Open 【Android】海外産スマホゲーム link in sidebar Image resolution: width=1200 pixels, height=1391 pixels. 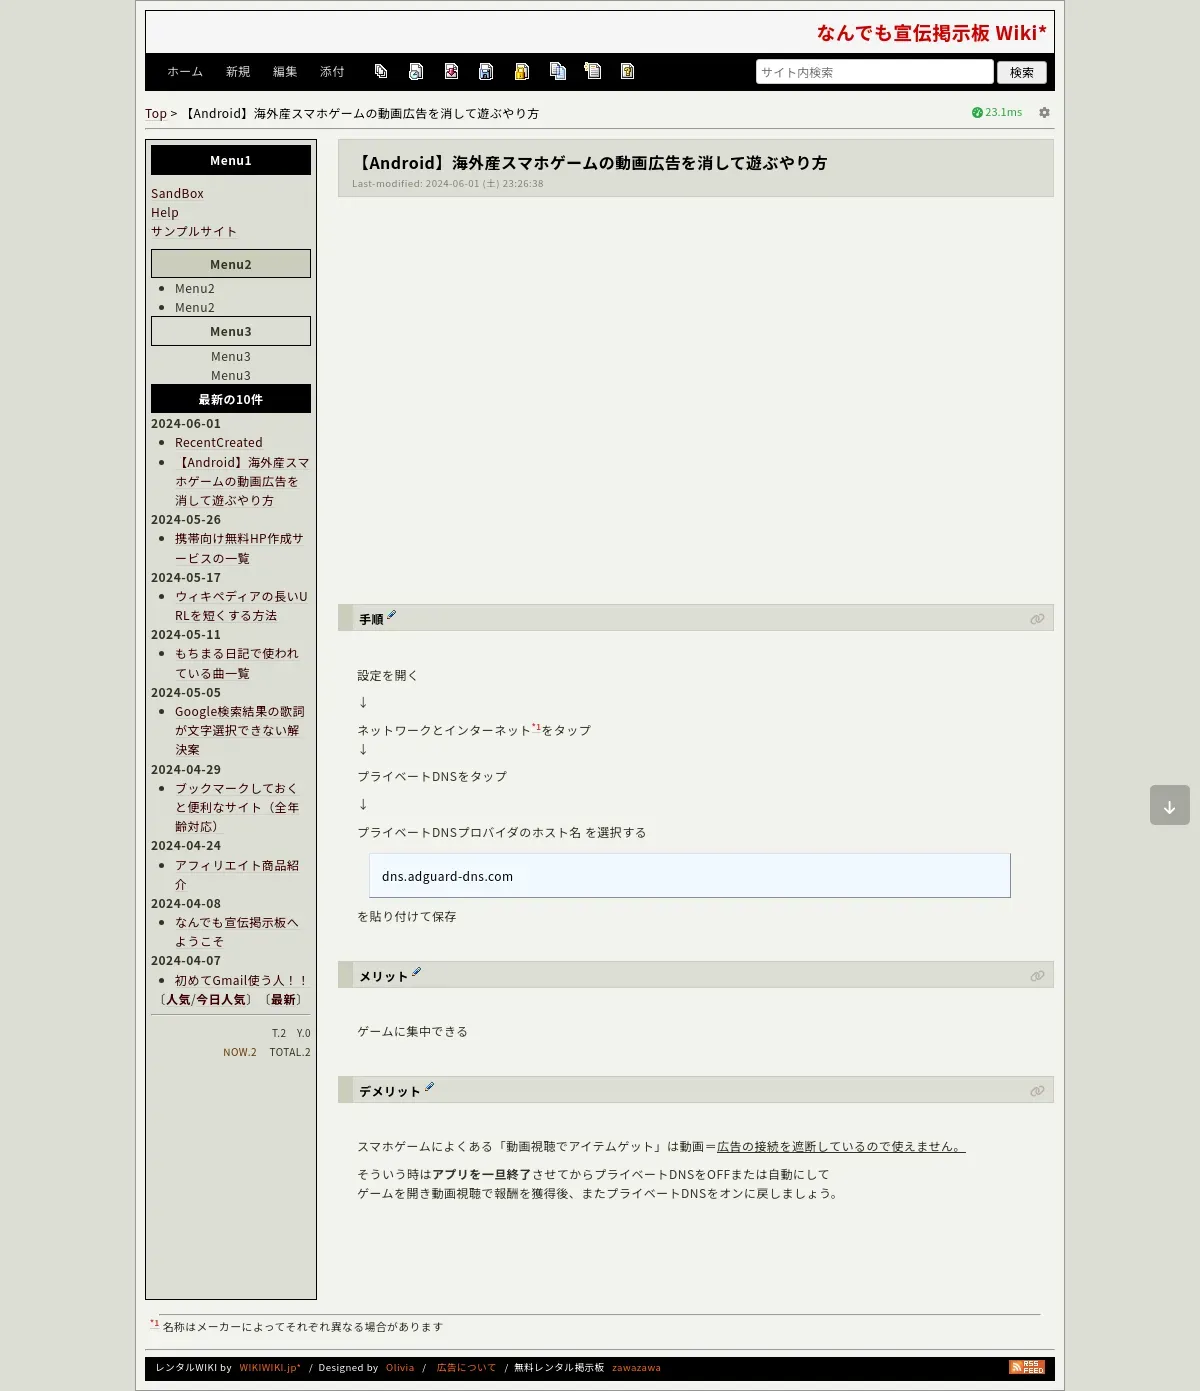[242, 482]
